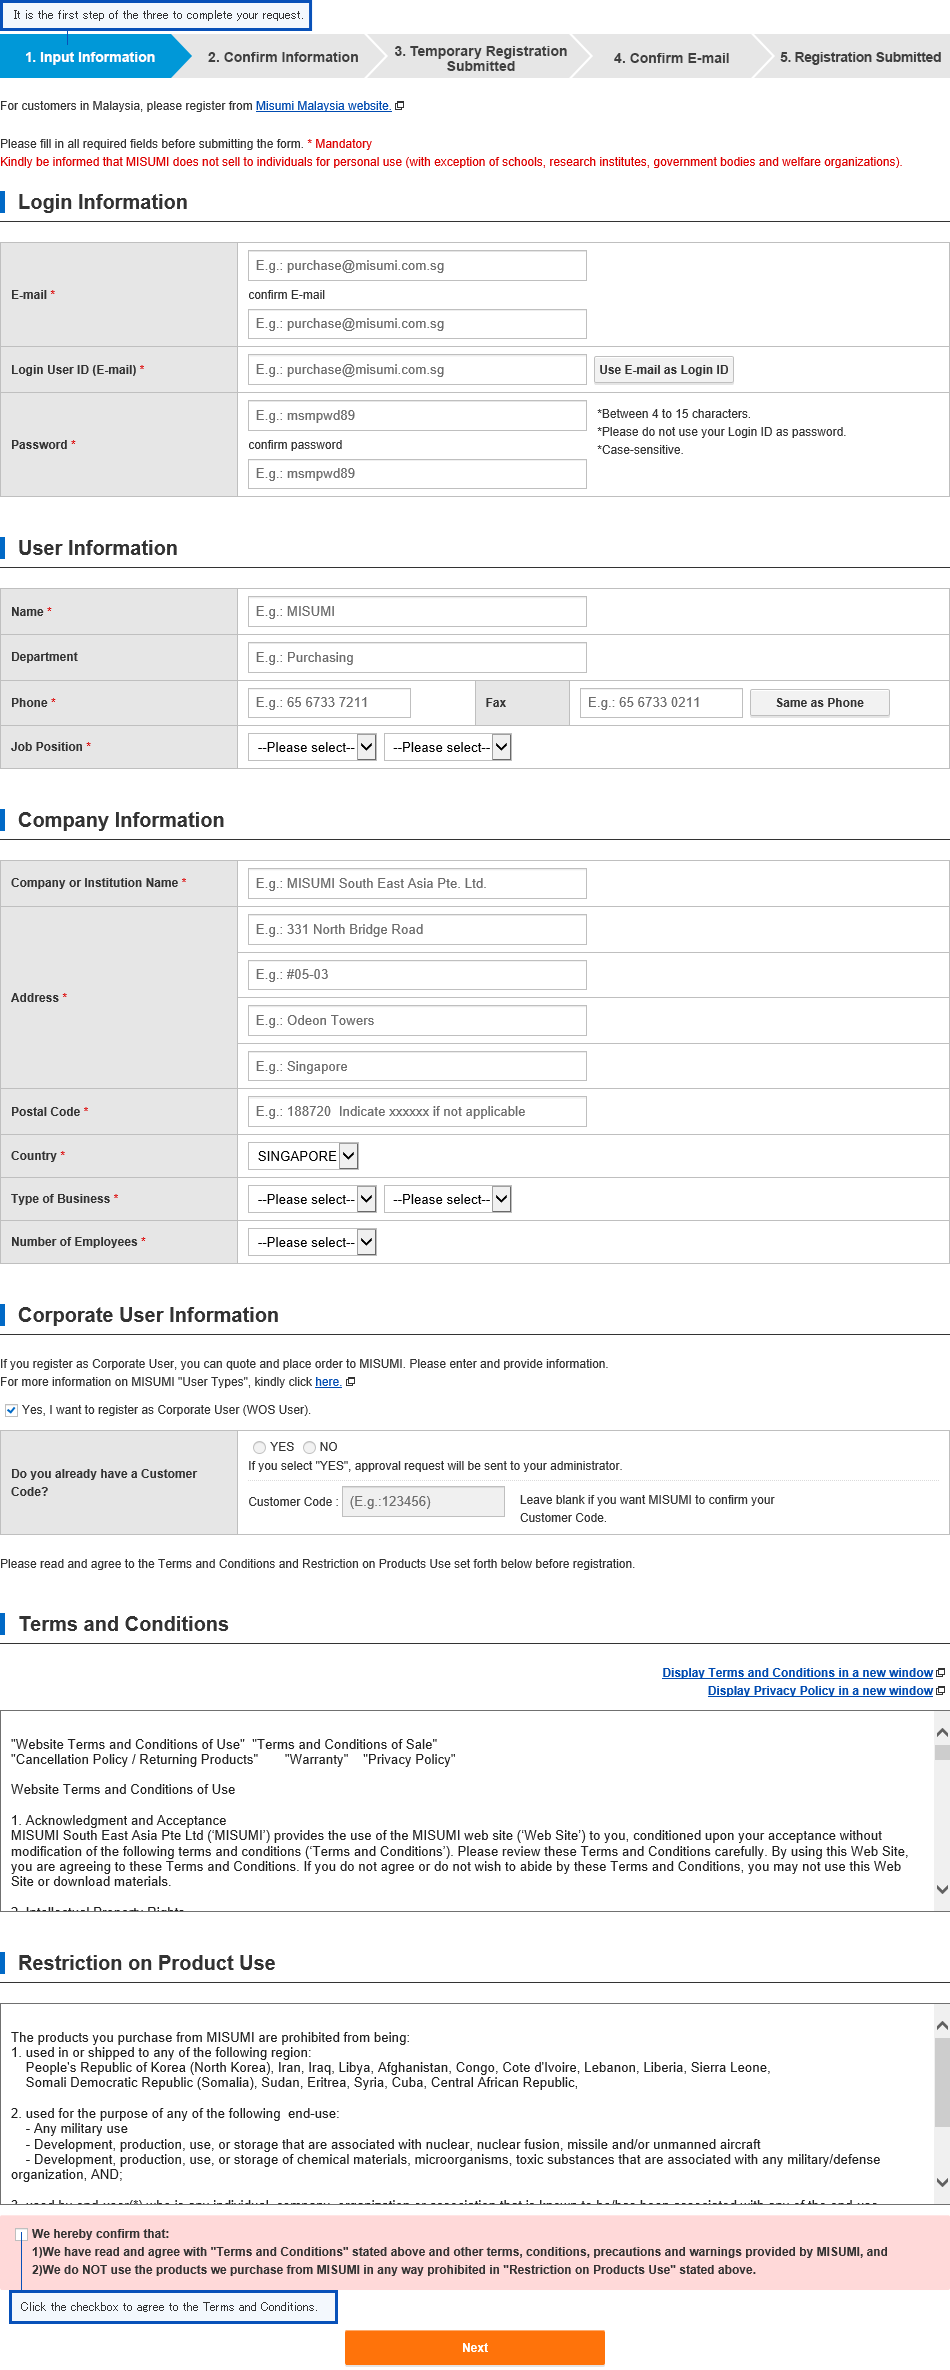The height and width of the screenshot is (2370, 950).
Task: Open Display Terms and Conditions in new window
Action: [x=797, y=1673]
